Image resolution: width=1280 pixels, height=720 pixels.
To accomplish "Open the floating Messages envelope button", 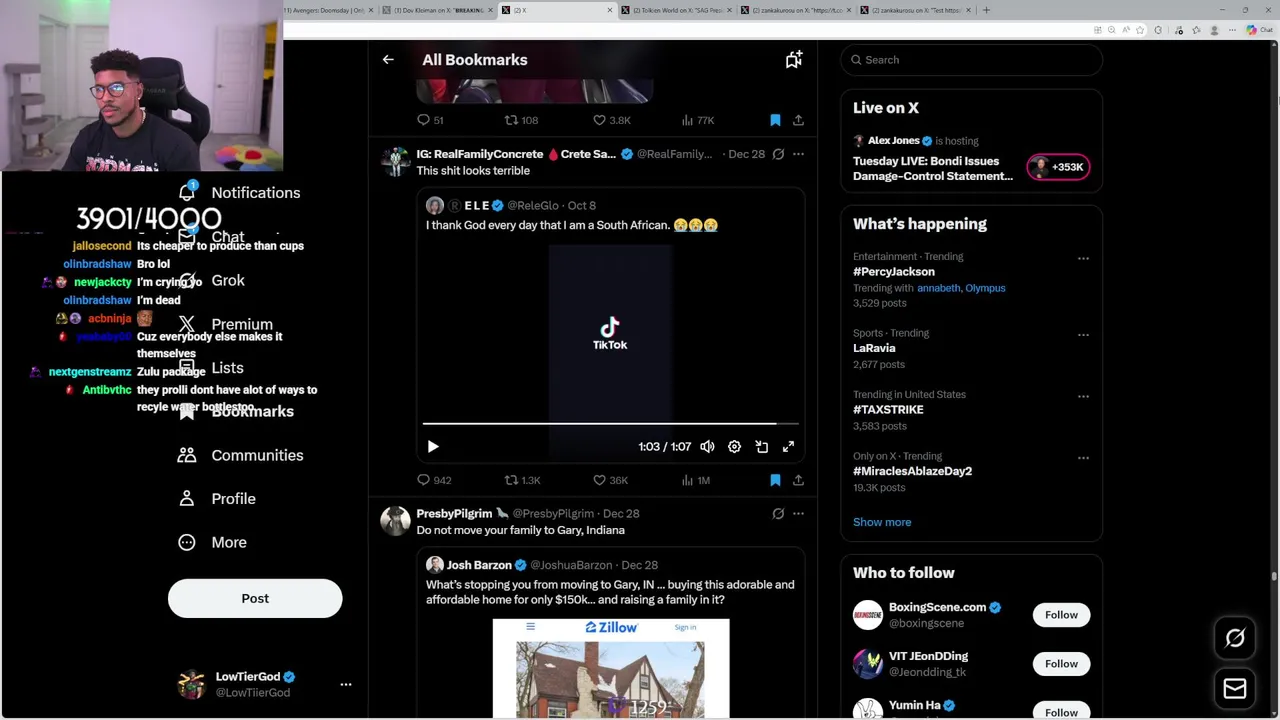I will click(x=1235, y=688).
